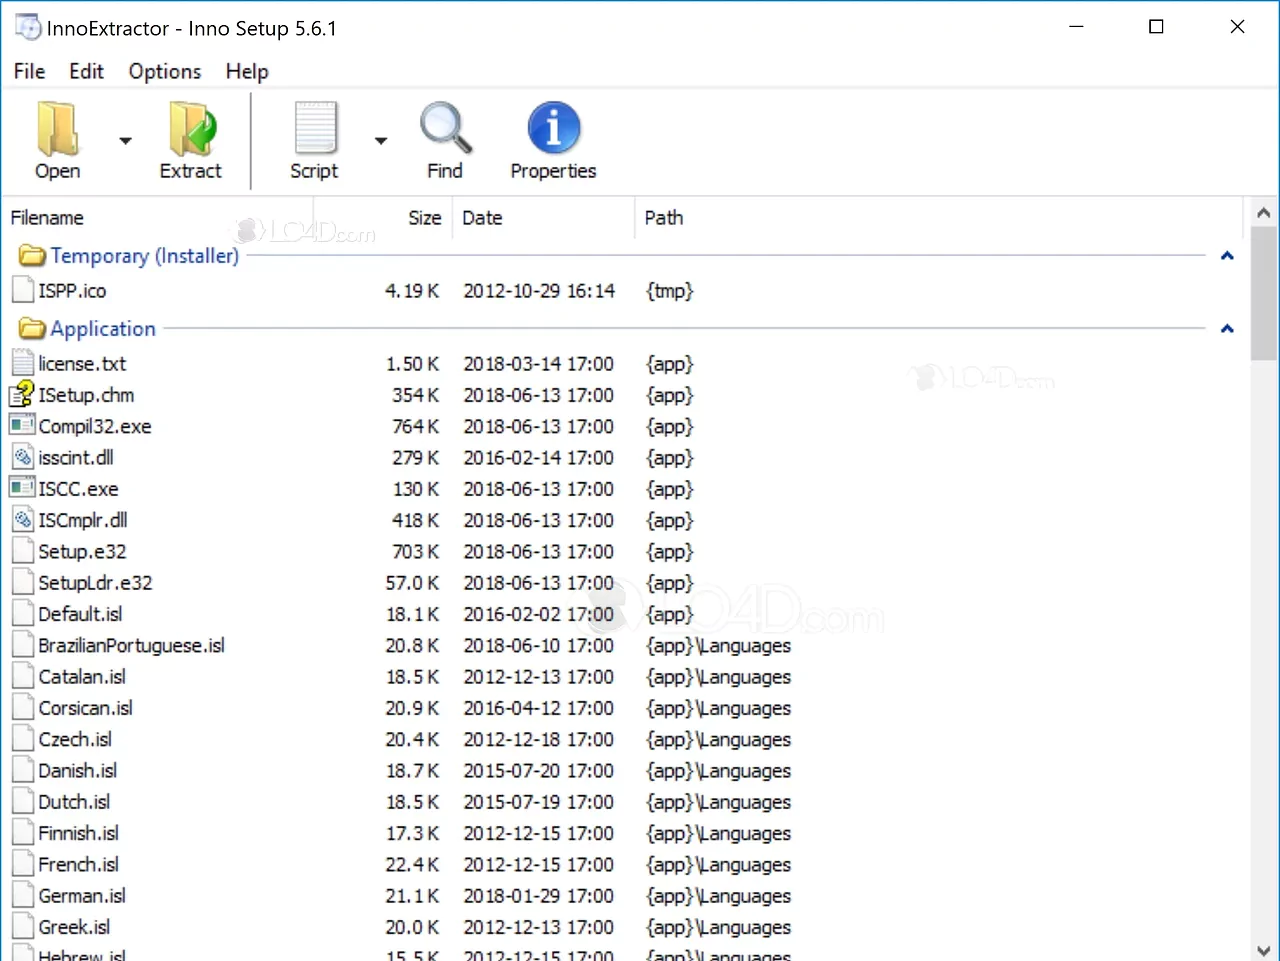Sort files by the Date column
Image resolution: width=1280 pixels, height=961 pixels.
[482, 218]
